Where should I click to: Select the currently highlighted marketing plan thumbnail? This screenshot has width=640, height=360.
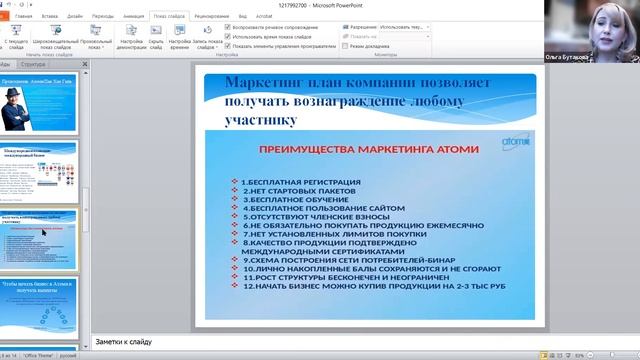38,240
